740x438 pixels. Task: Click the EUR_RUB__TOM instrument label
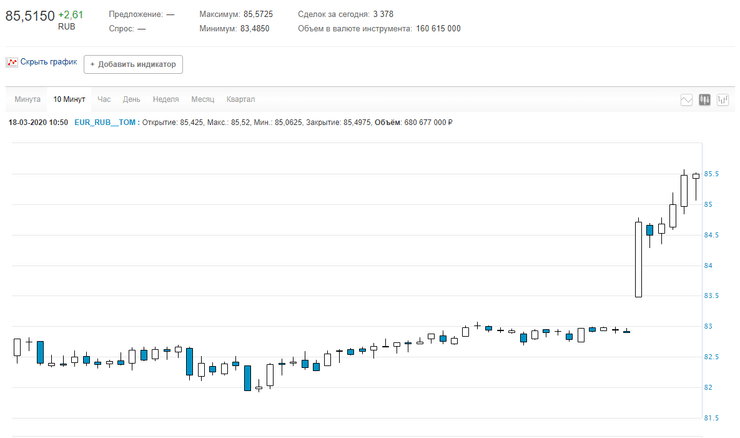[x=106, y=122]
